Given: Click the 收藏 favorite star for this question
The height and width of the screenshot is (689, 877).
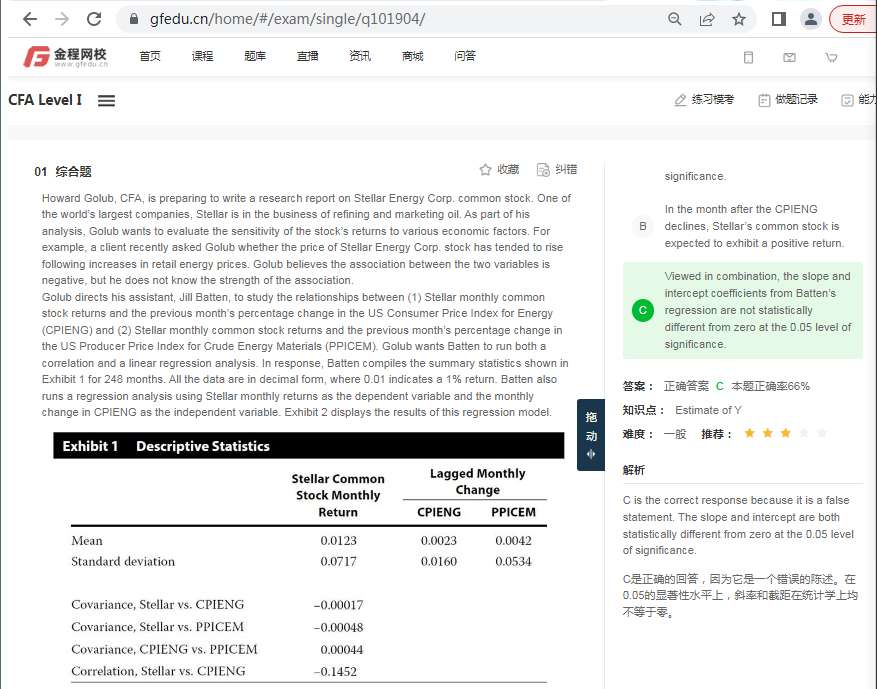Looking at the screenshot, I should (499, 169).
